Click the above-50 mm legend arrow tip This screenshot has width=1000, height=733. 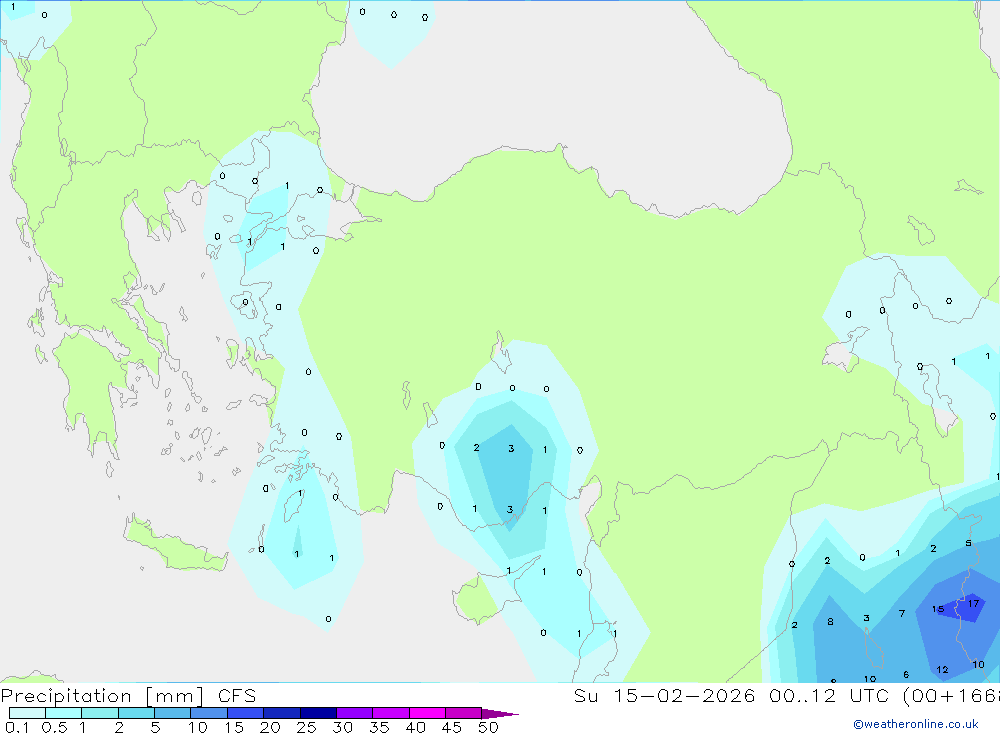[501, 714]
